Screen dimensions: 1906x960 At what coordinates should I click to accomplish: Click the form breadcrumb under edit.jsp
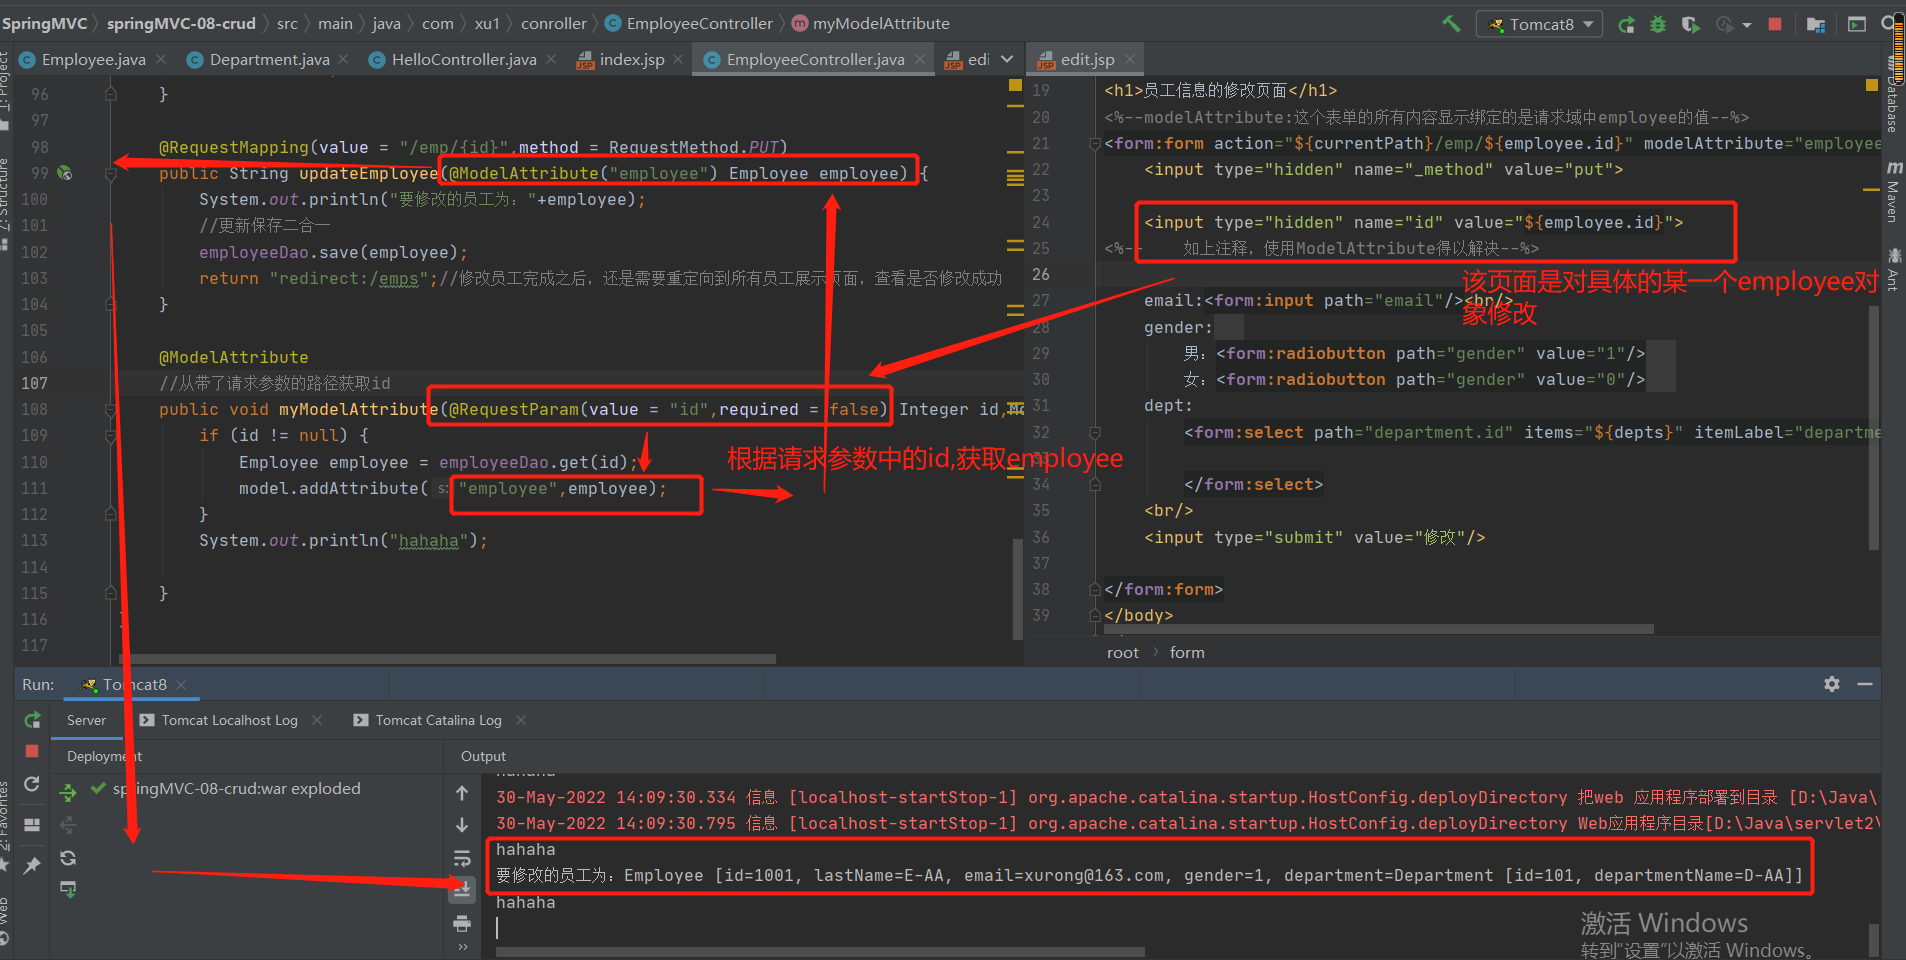coord(1187,653)
